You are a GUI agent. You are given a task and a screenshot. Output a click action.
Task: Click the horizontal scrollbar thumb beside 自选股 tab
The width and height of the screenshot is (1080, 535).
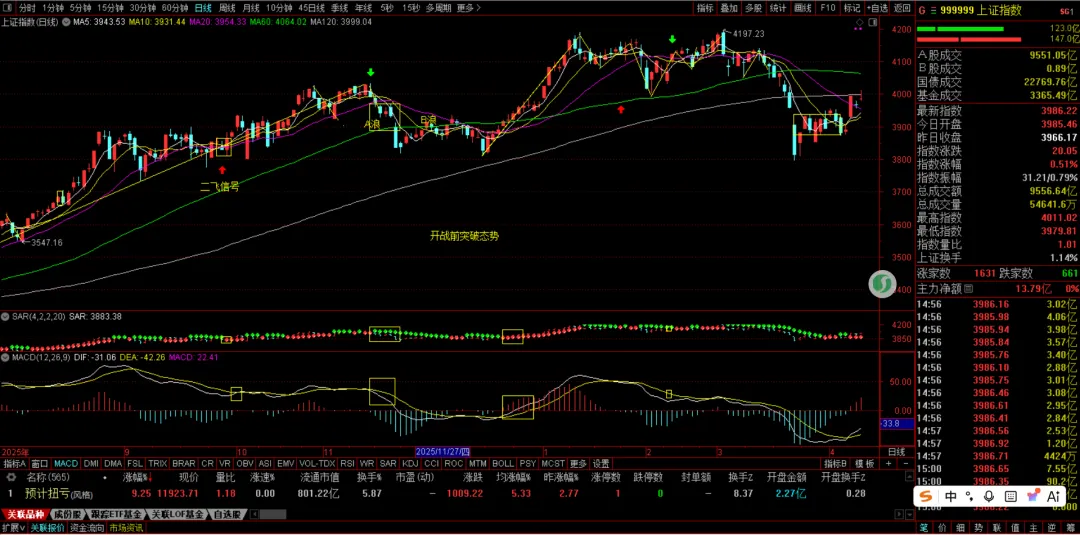(x=272, y=514)
